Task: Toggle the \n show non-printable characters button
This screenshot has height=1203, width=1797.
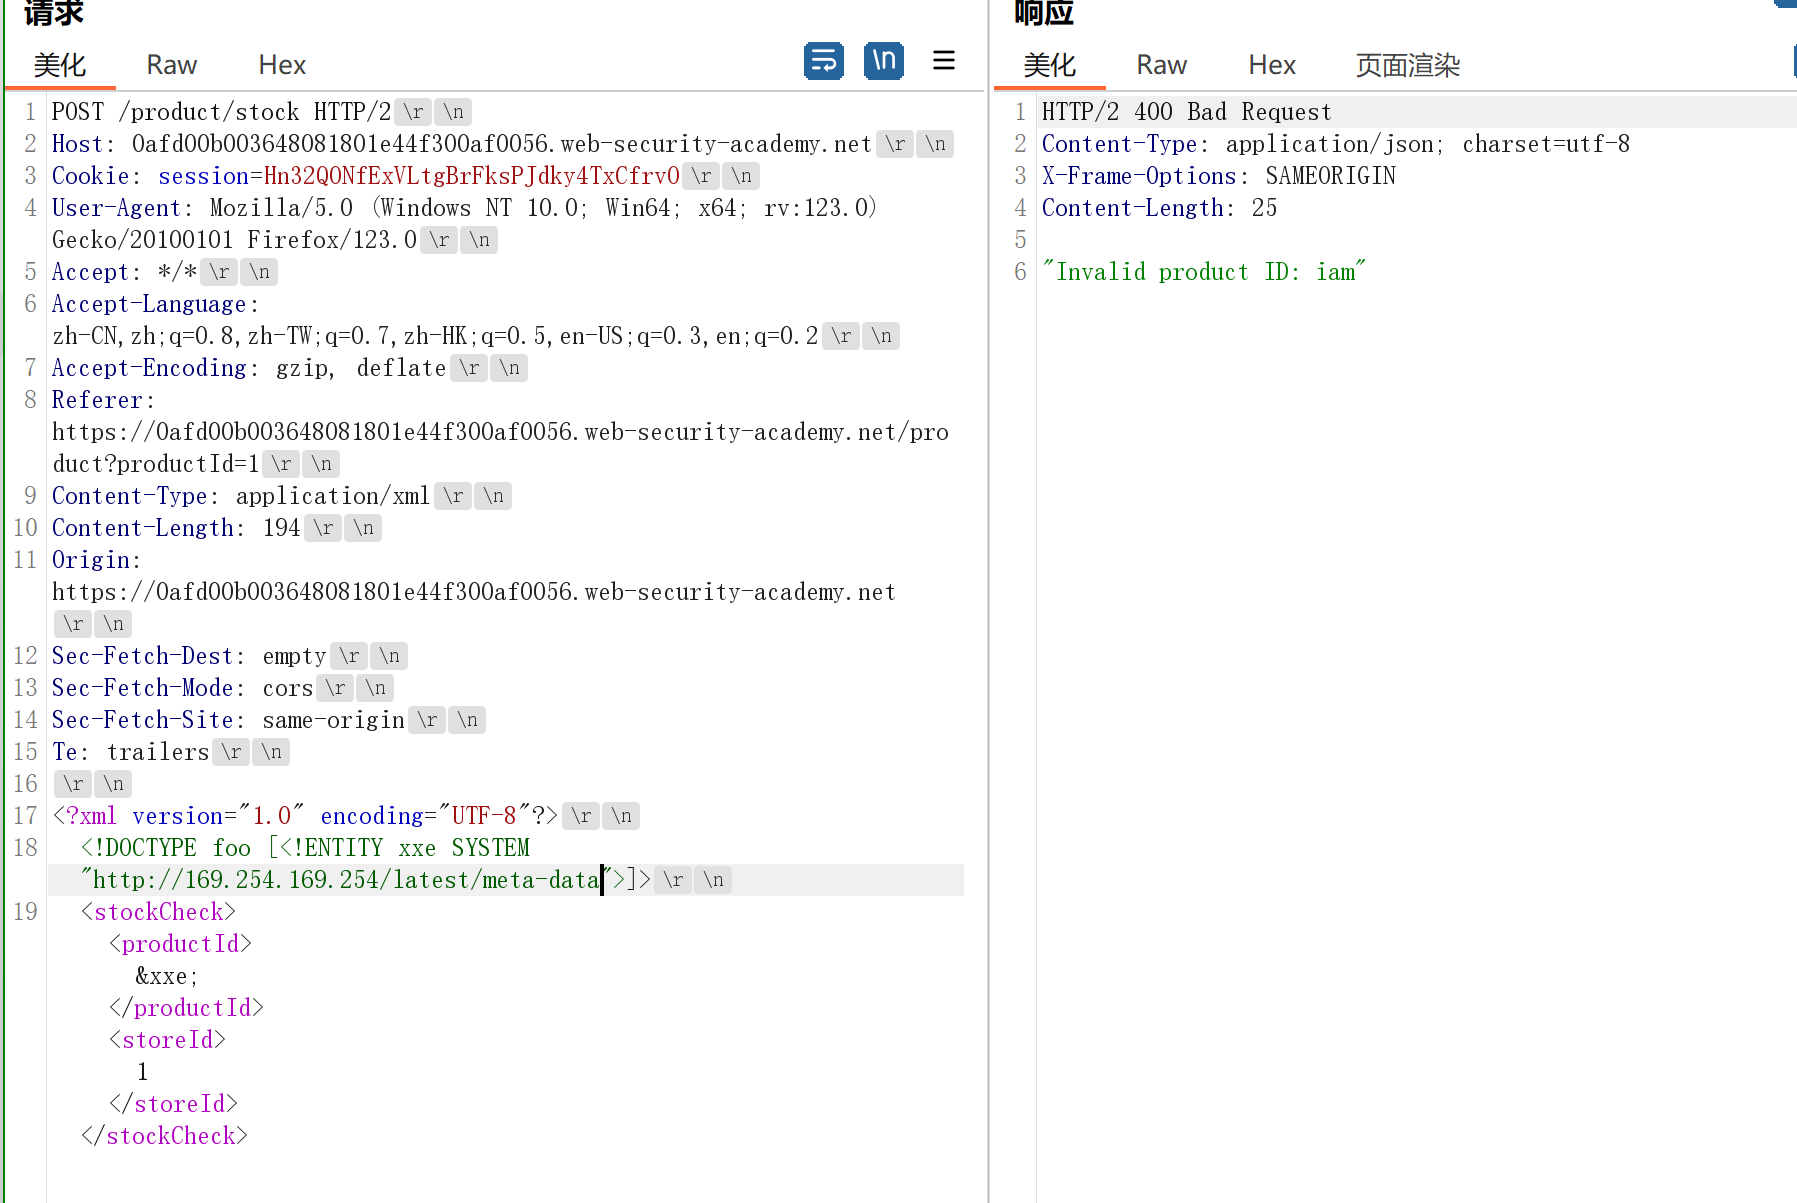Action: click(884, 61)
